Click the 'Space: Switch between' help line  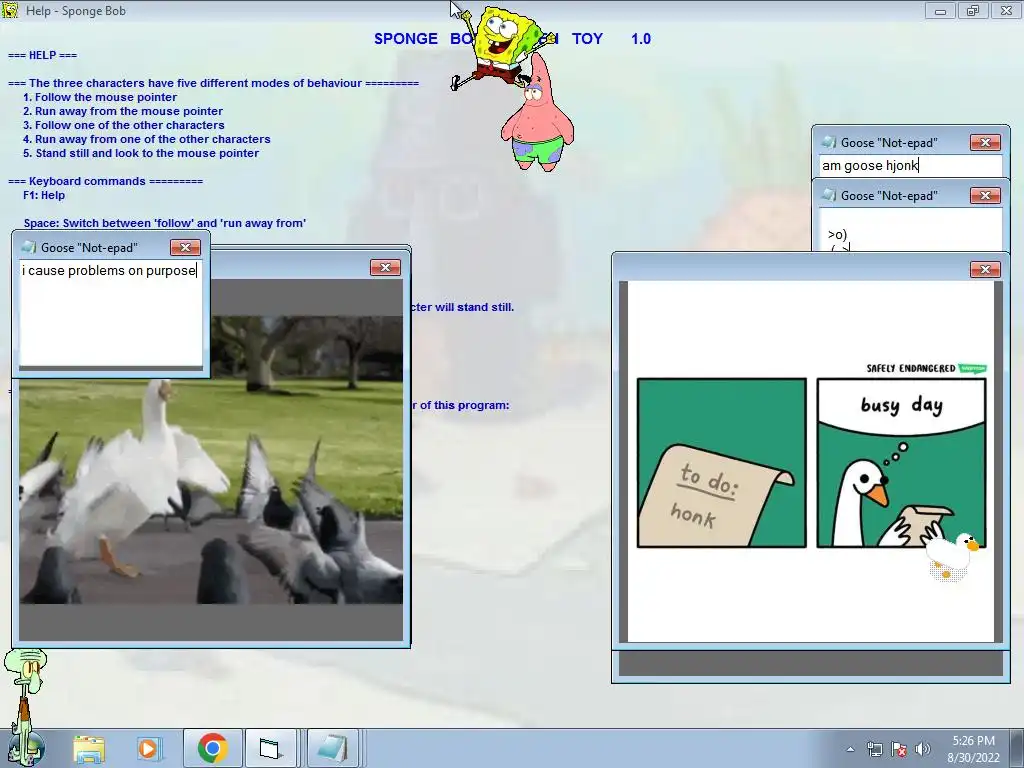(x=165, y=223)
